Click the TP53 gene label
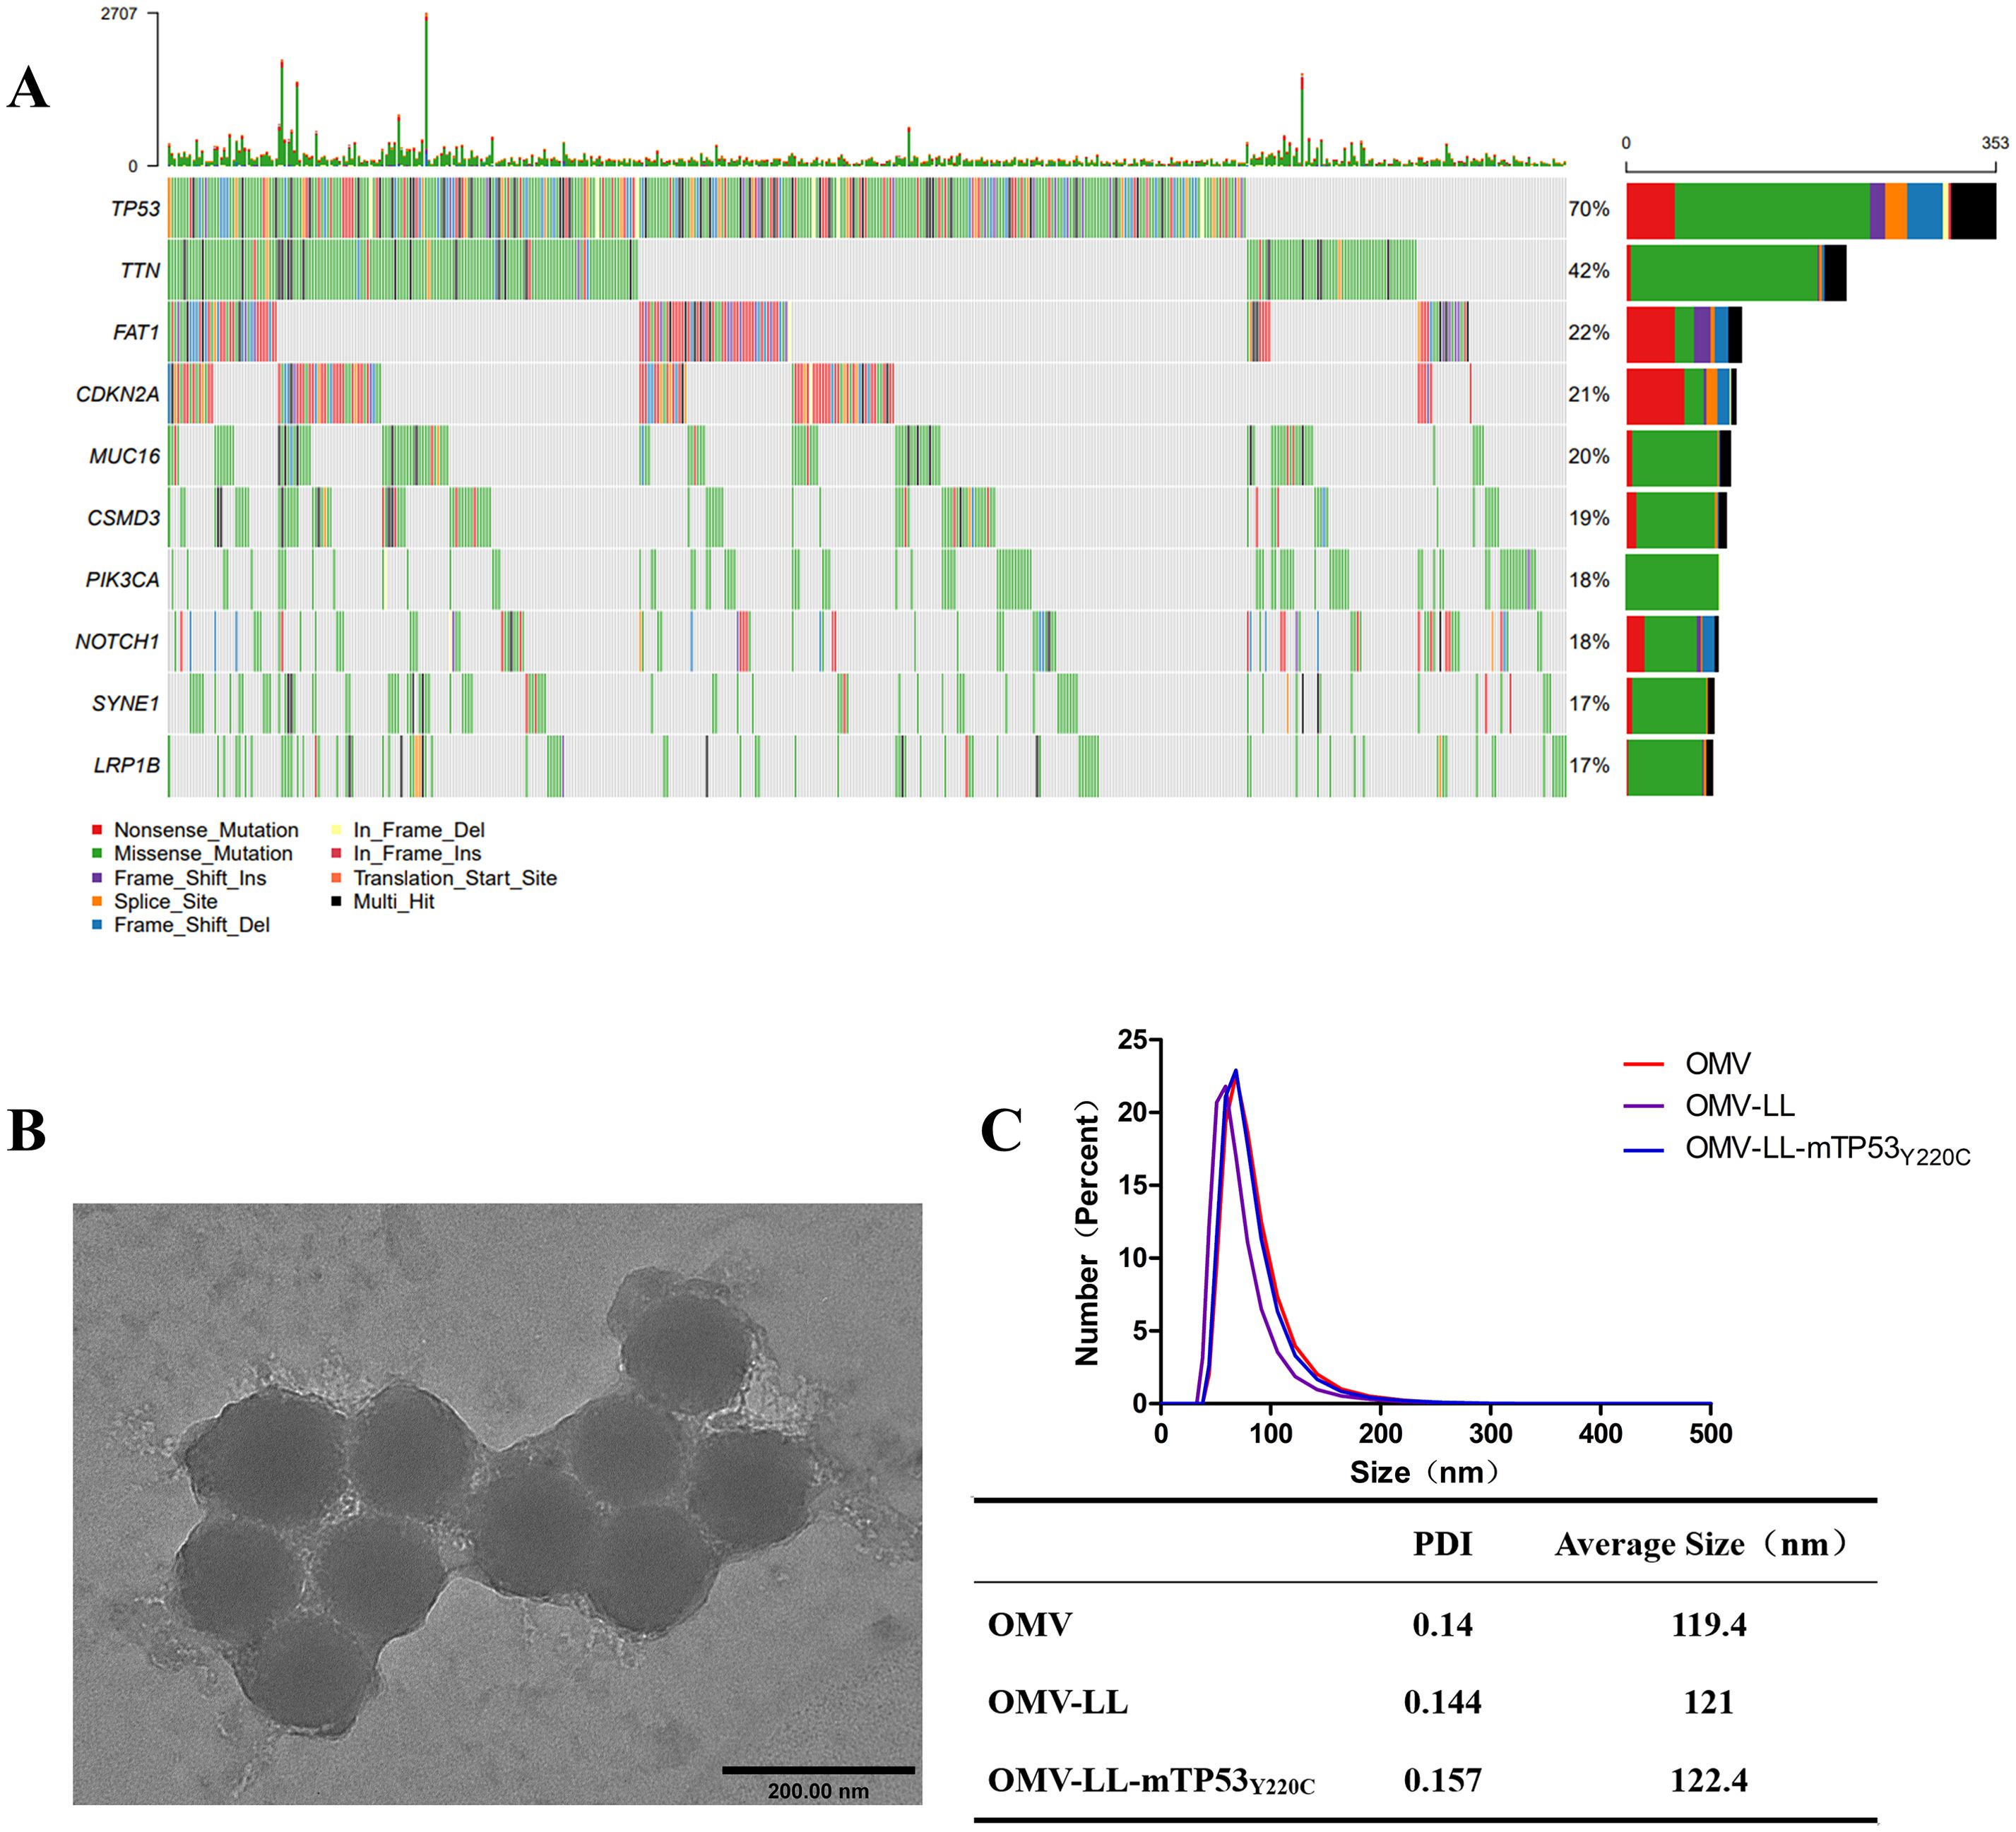 coord(135,209)
